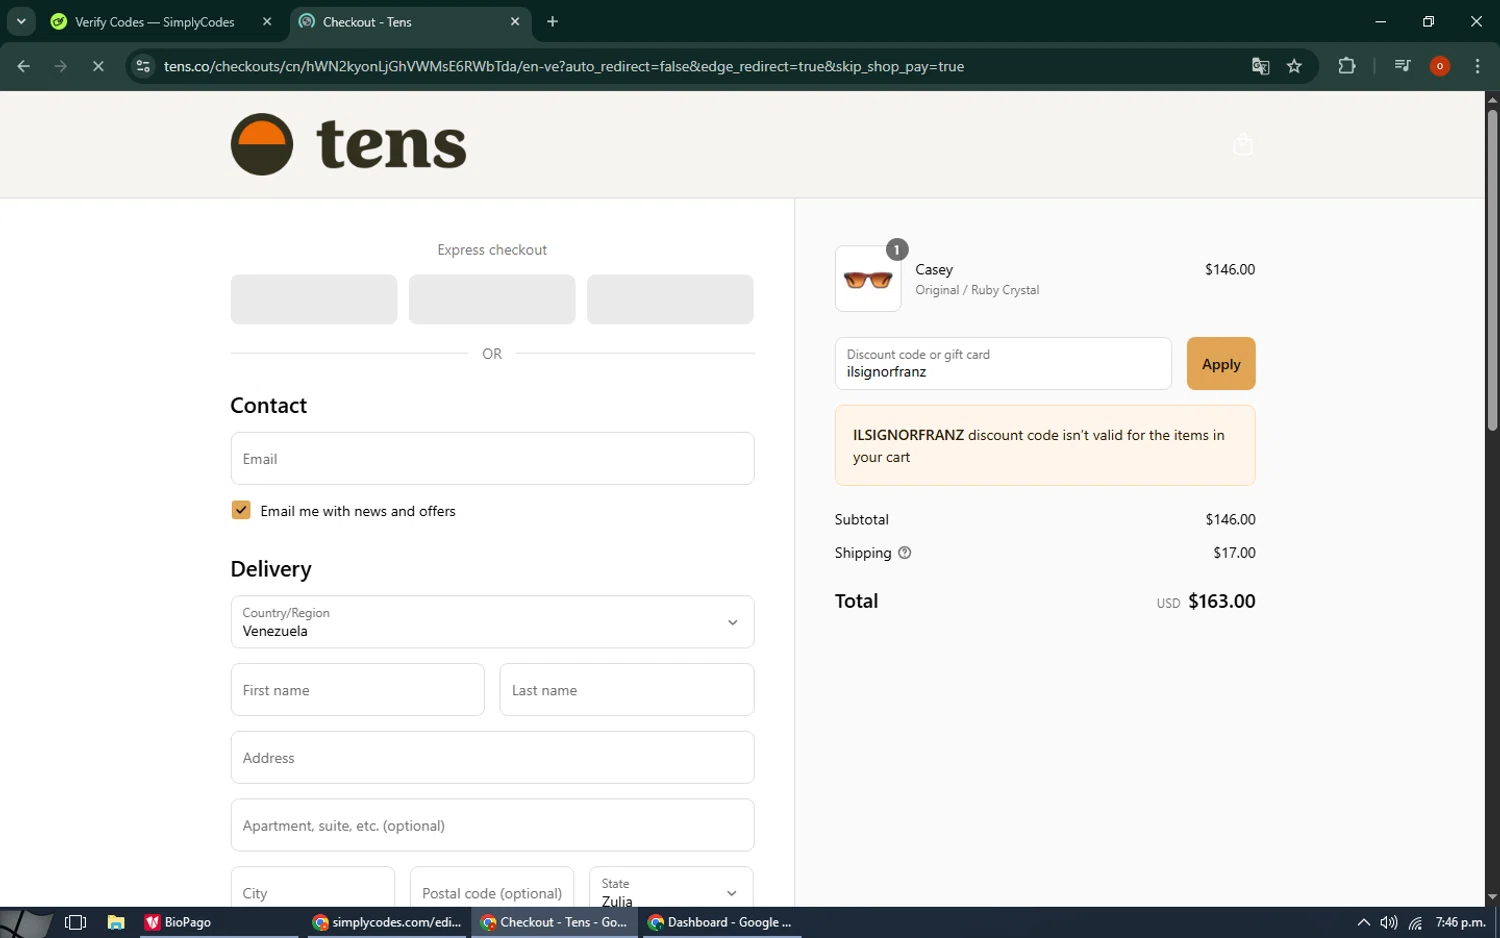Open File Explorer from taskbar
1500x938 pixels.
(x=116, y=923)
